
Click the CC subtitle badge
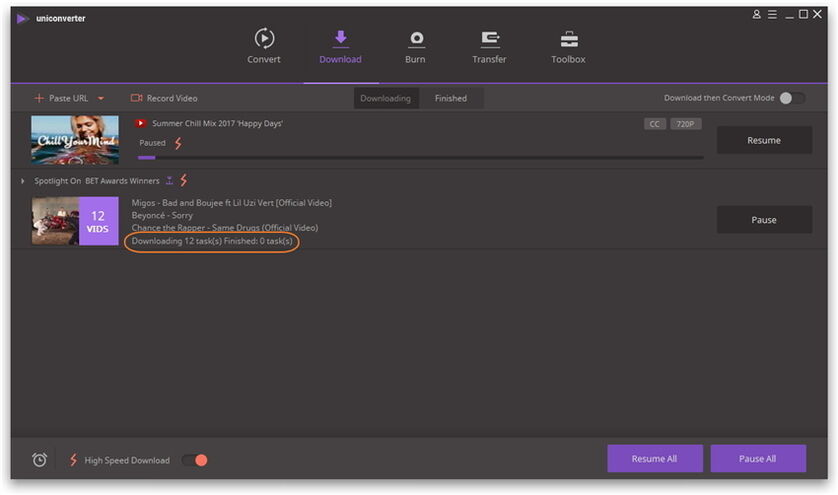click(654, 124)
